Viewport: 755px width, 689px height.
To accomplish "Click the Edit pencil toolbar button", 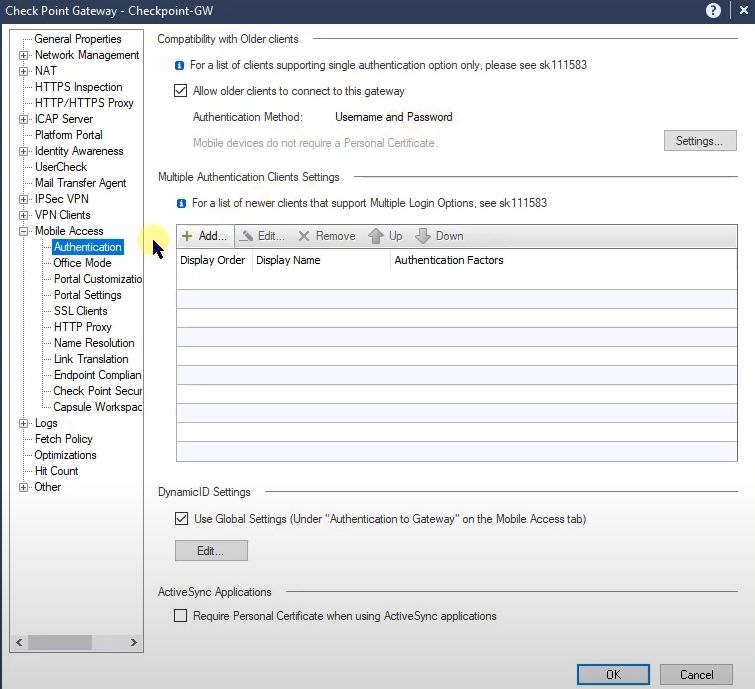I will (262, 236).
